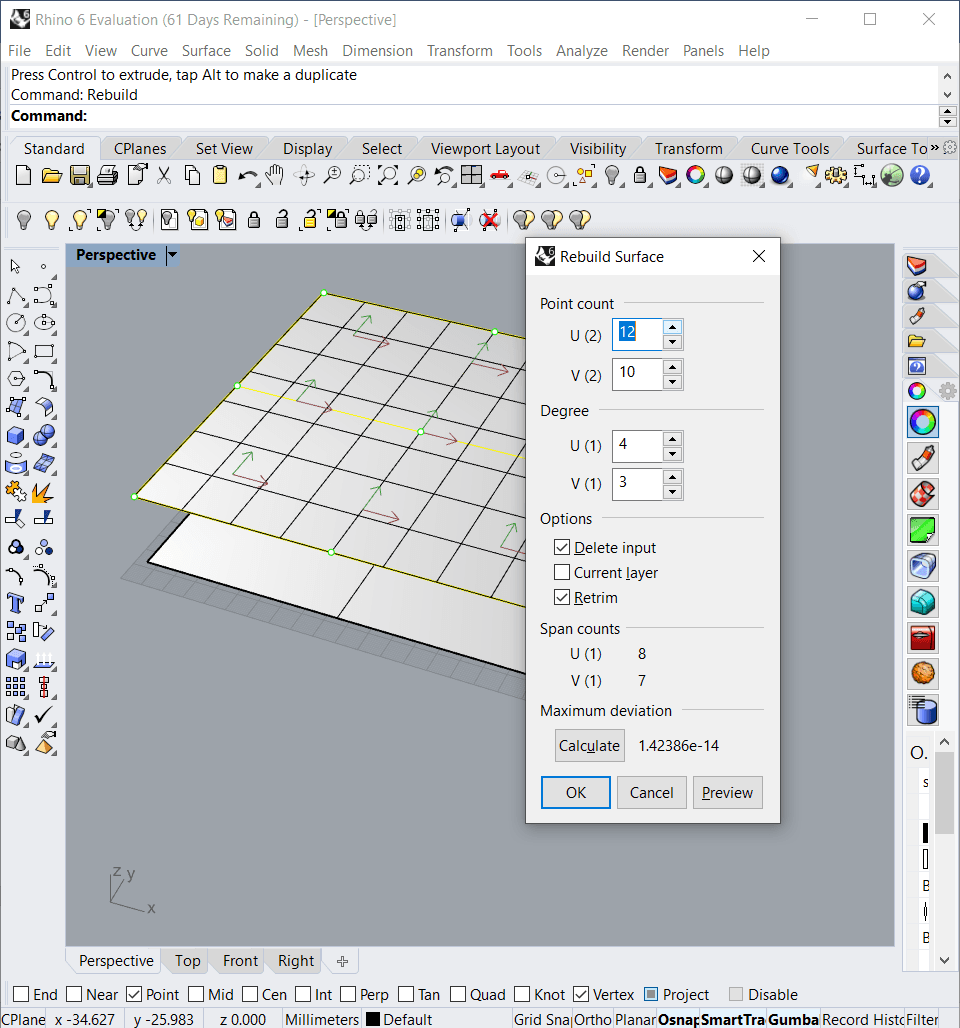
Task: Open the Surface menu
Action: coord(206,50)
